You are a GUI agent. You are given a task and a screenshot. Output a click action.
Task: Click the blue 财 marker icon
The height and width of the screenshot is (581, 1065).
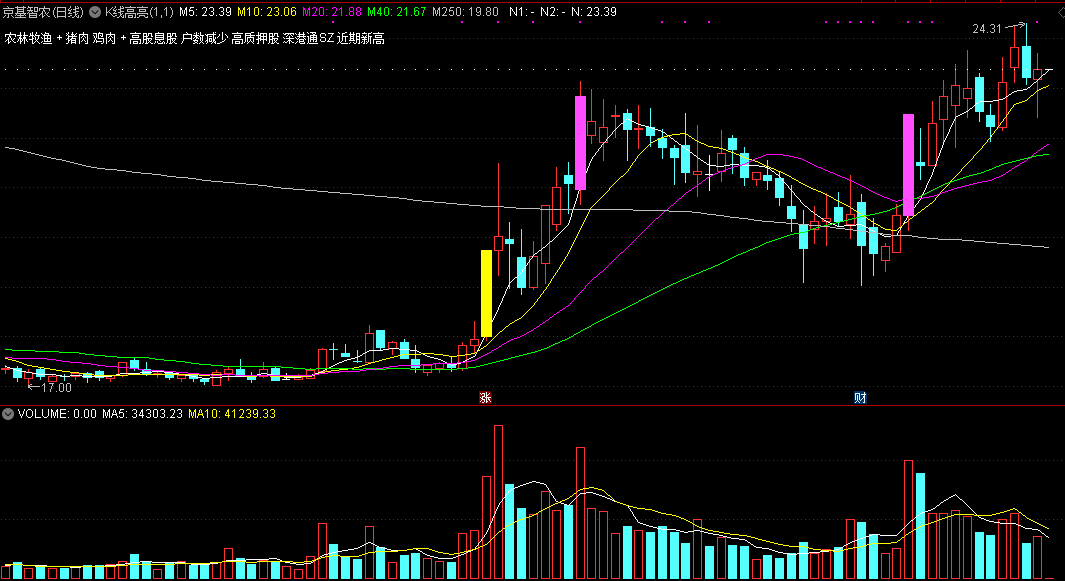[861, 398]
